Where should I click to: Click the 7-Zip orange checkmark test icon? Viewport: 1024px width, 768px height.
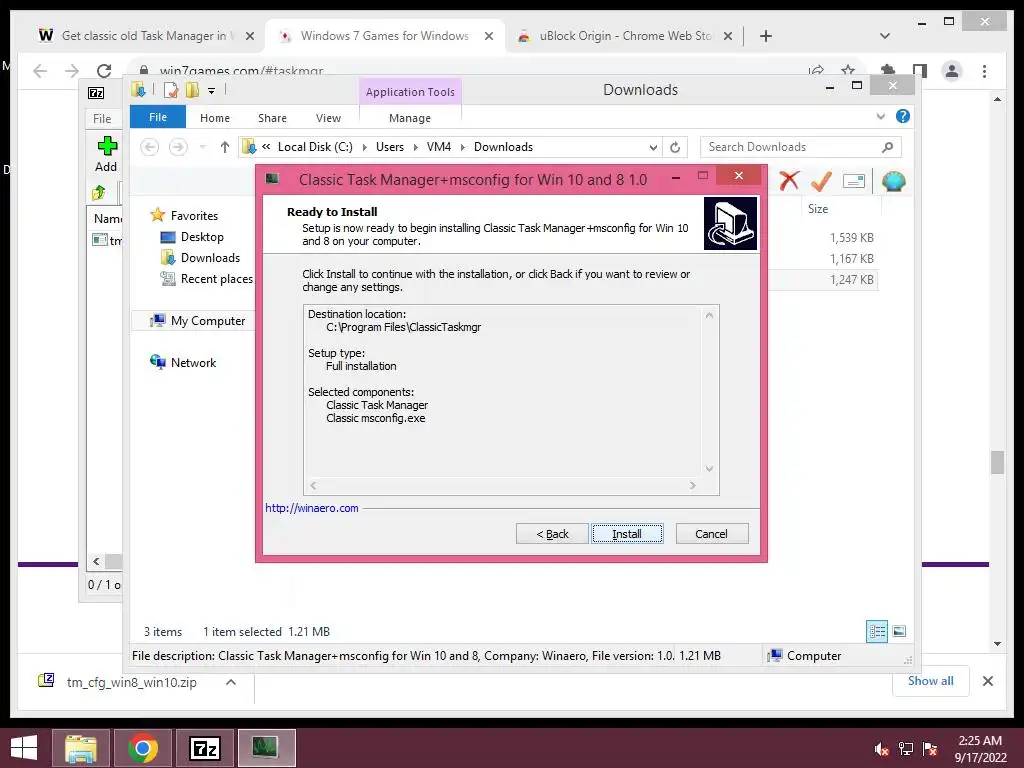coord(821,181)
